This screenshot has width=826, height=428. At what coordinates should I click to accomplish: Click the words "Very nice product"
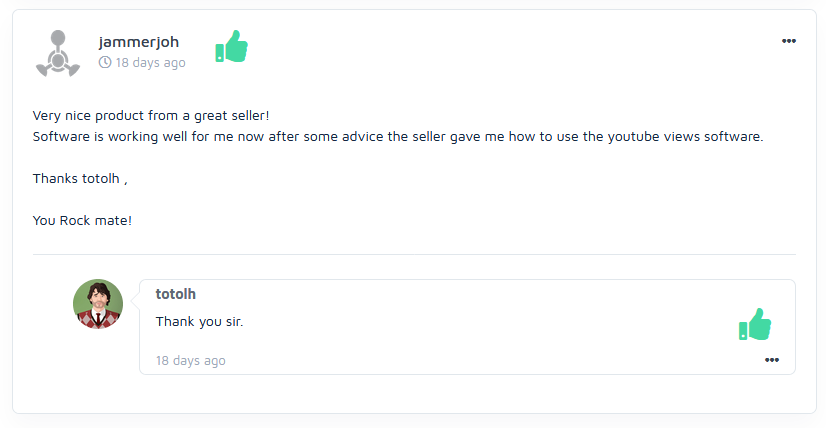[x=83, y=115]
